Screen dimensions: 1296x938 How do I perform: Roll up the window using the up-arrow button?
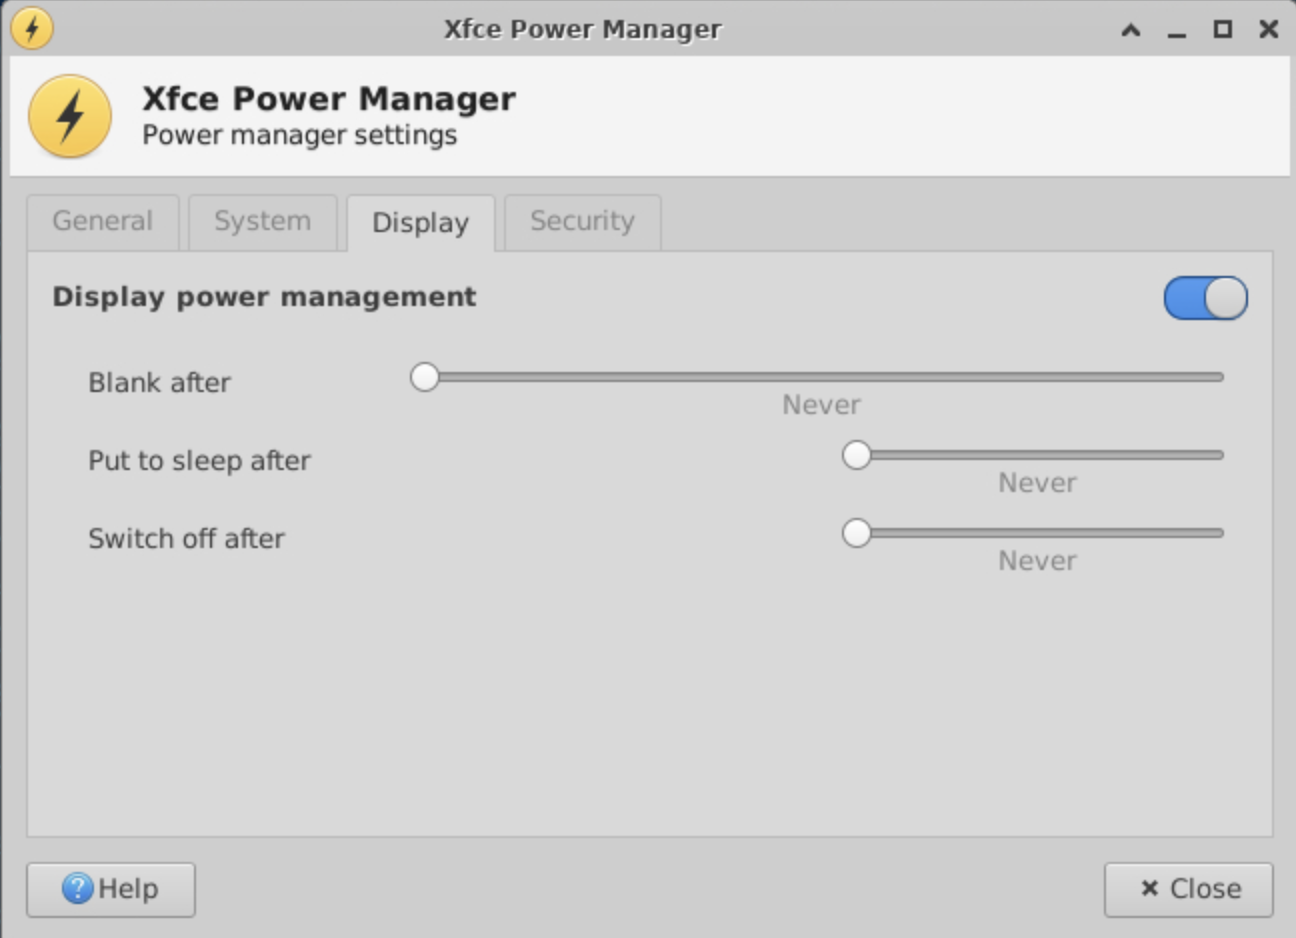[1130, 29]
